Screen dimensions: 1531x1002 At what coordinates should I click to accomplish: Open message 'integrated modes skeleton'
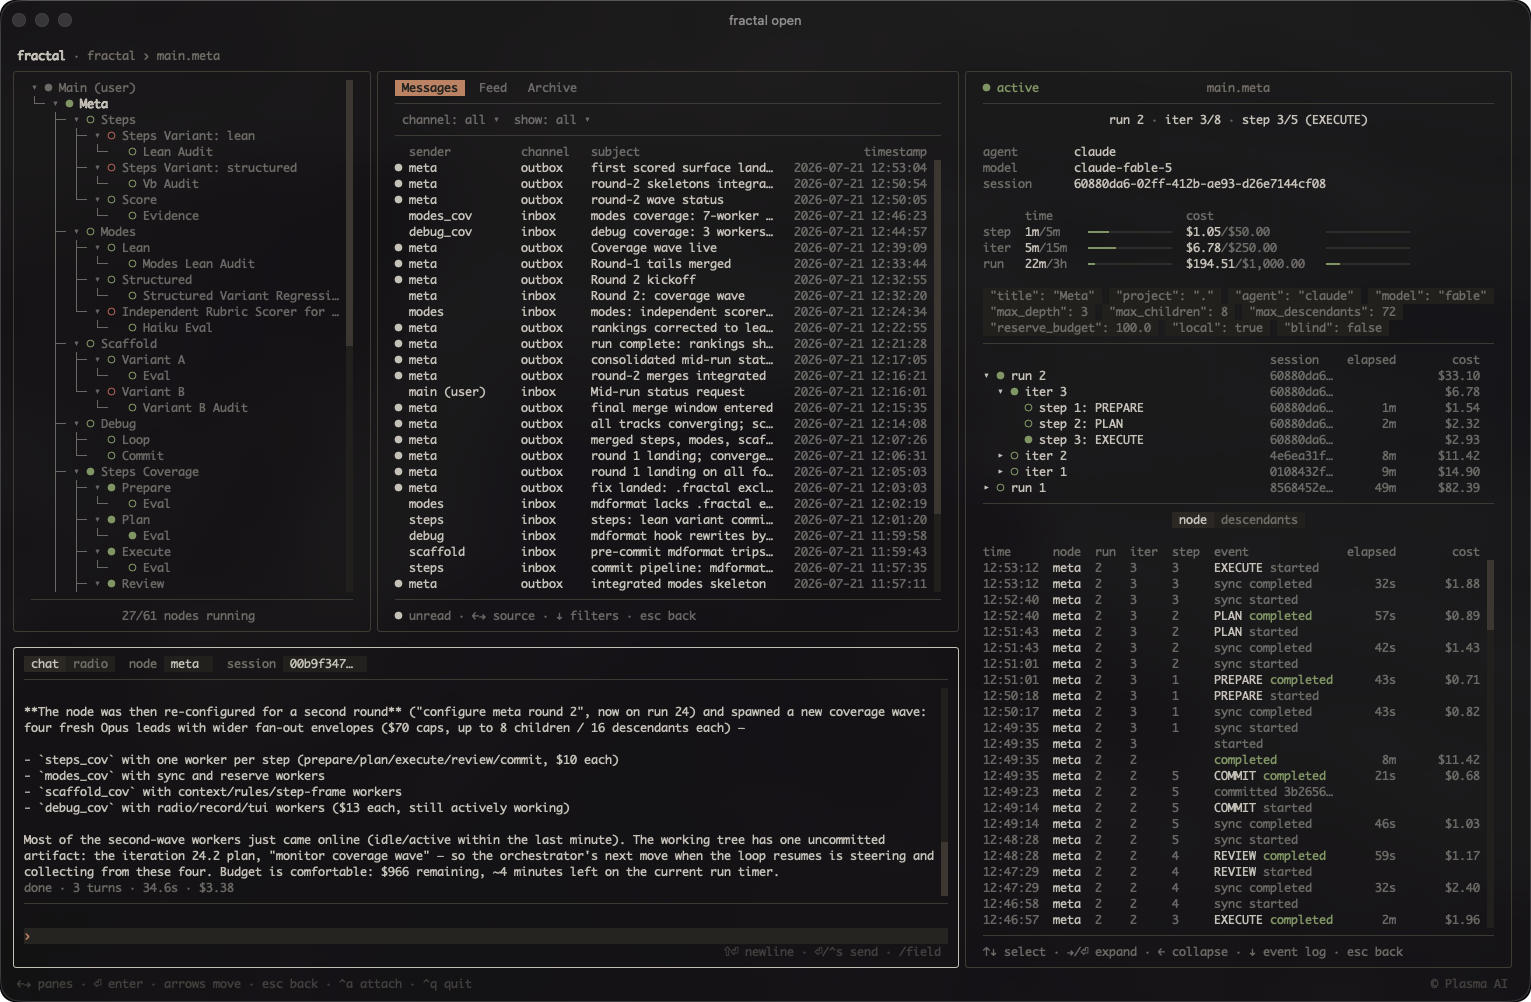(x=661, y=584)
